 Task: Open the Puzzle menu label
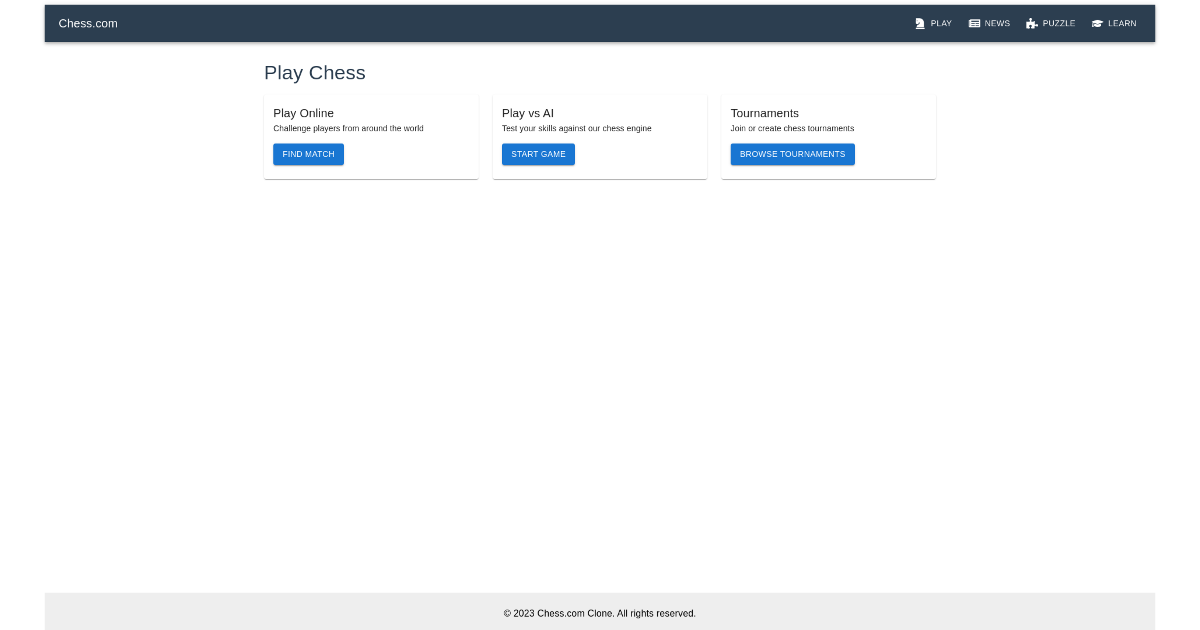(1059, 23)
